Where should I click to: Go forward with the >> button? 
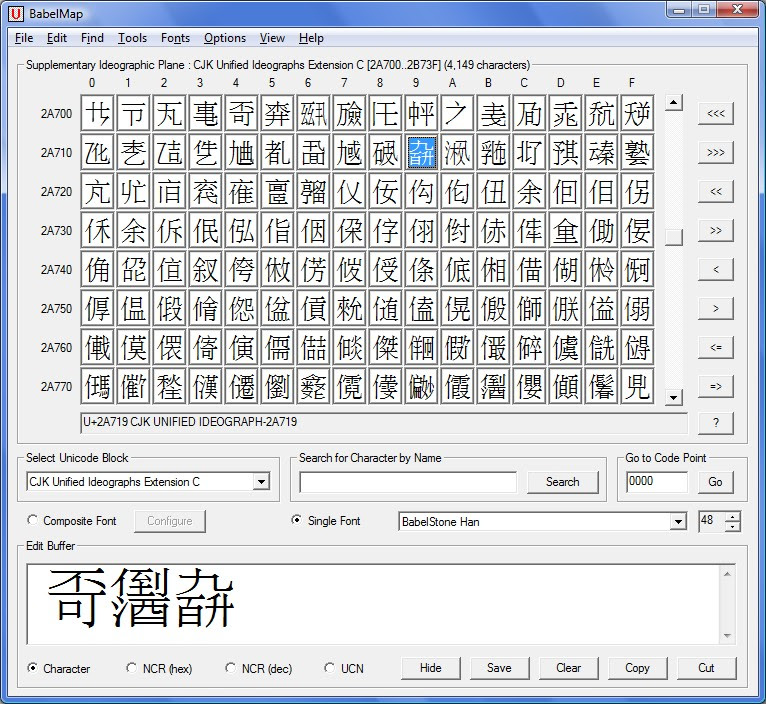(x=716, y=231)
